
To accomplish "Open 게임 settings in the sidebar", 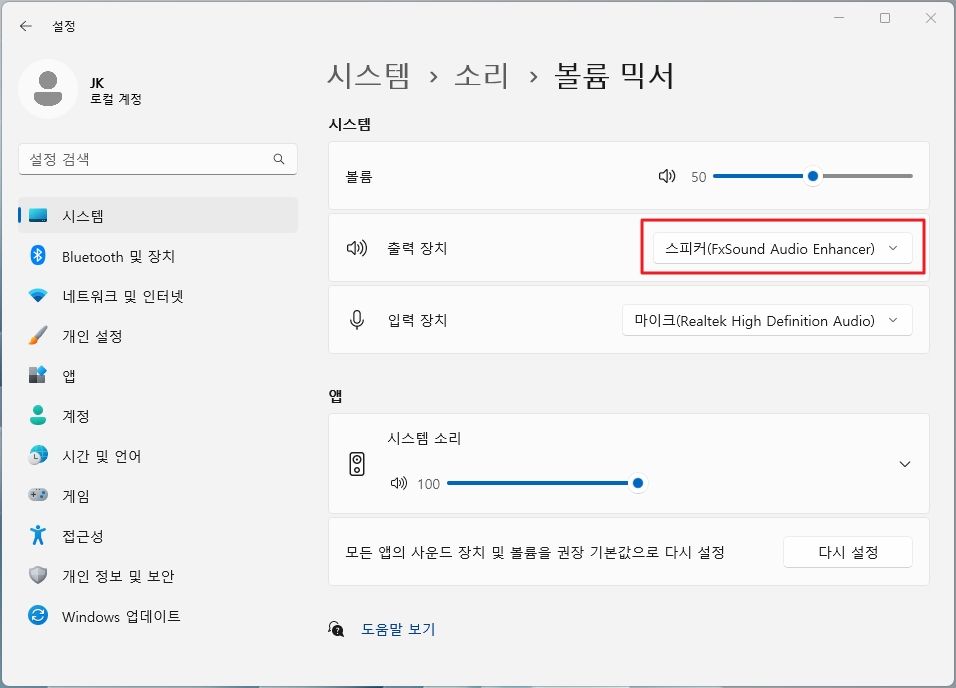I will (158, 495).
